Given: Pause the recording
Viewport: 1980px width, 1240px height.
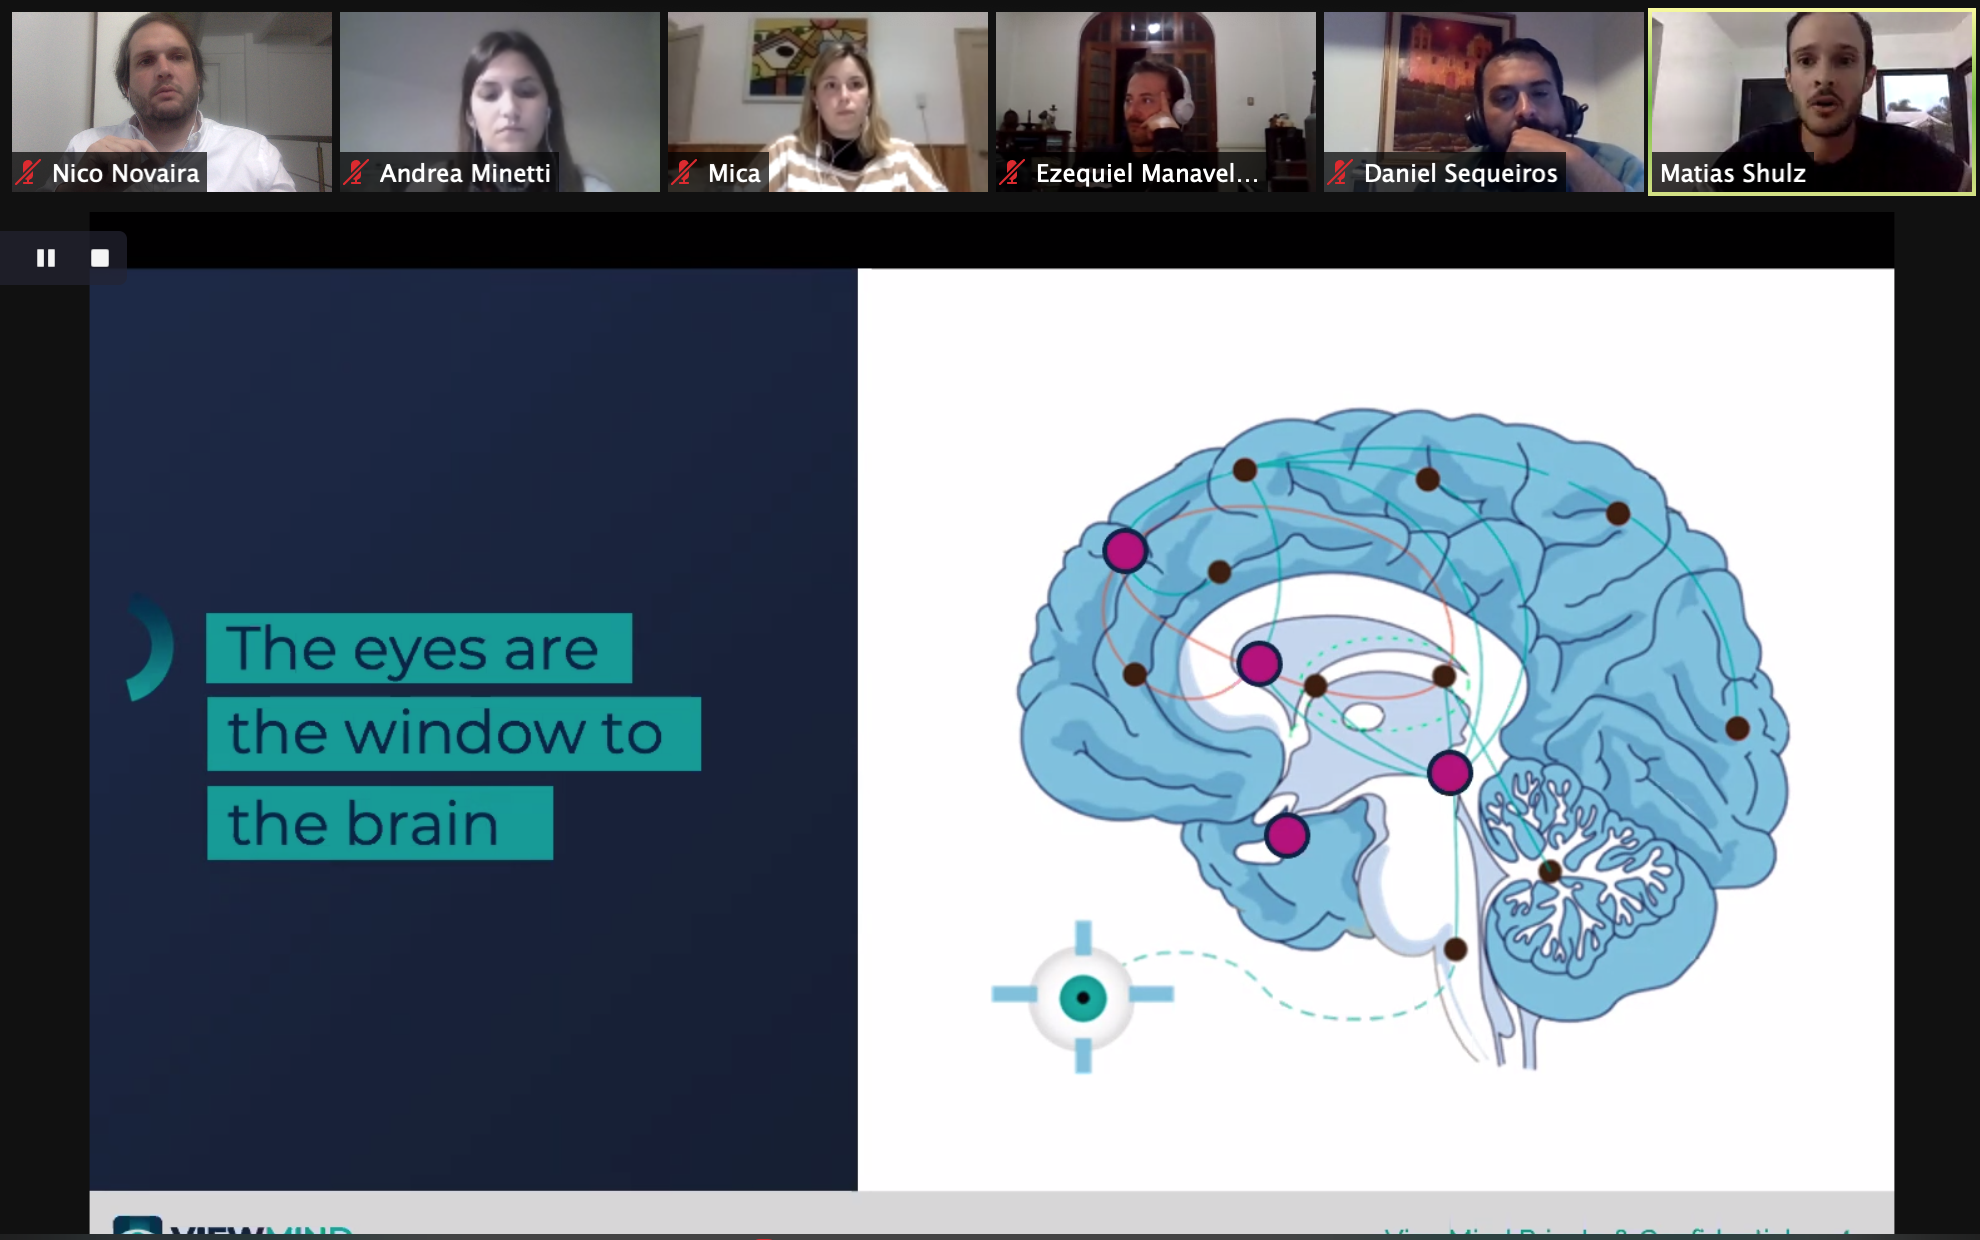Looking at the screenshot, I should (46, 258).
